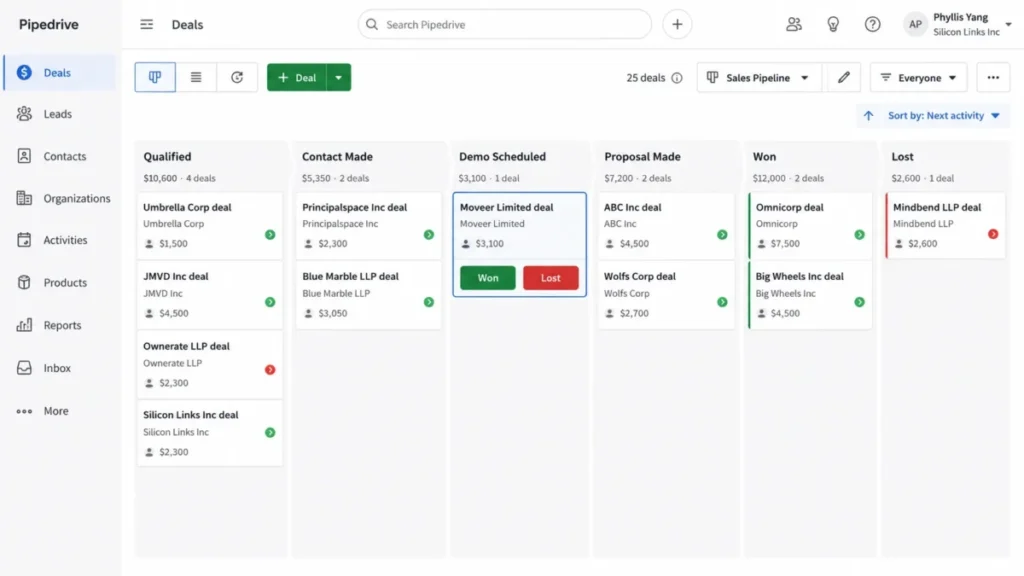
Task: Go to Deals in sidebar
Action: click(59, 72)
